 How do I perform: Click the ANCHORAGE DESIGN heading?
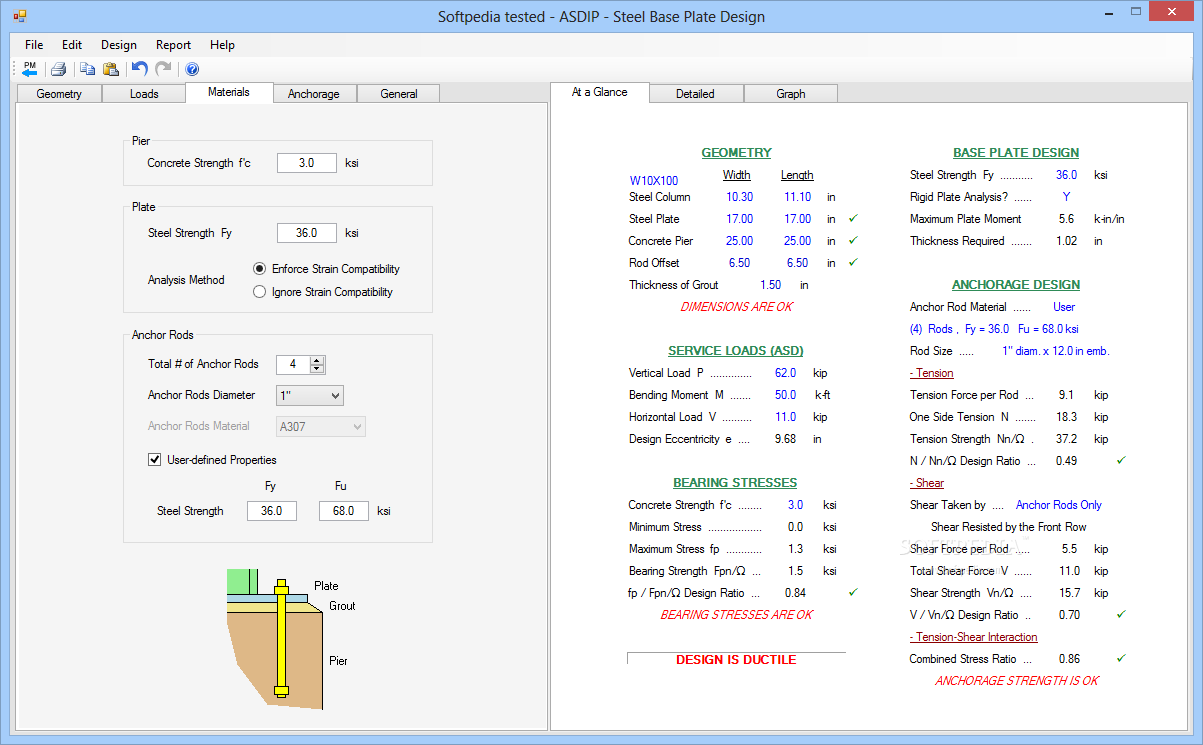1016,285
